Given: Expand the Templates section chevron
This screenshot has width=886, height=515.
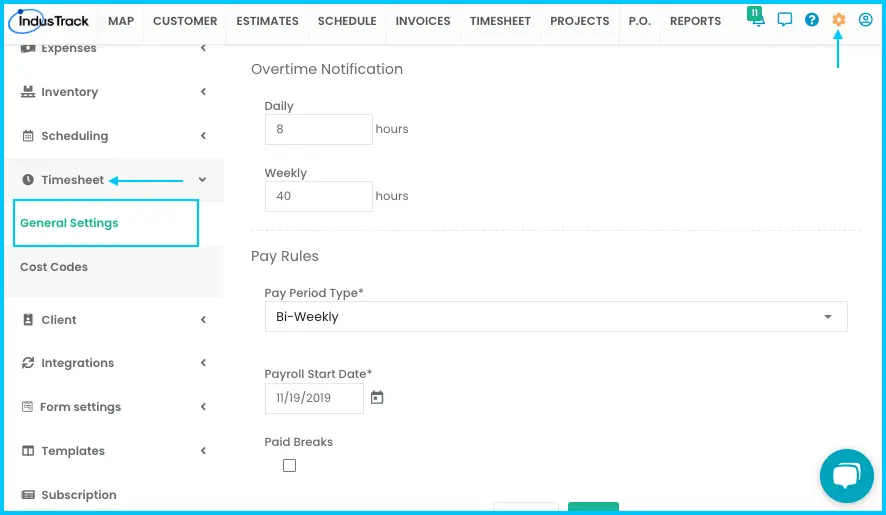Looking at the screenshot, I should (x=203, y=451).
